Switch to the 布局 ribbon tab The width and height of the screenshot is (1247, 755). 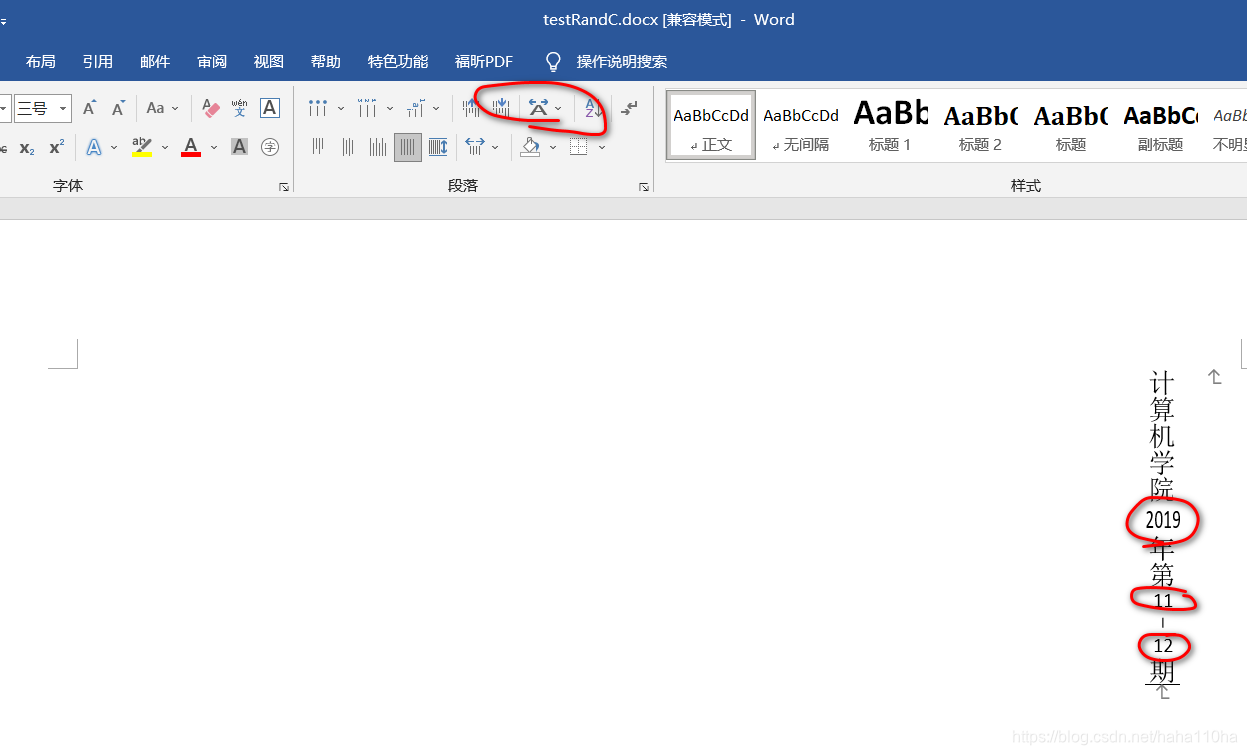pyautogui.click(x=41, y=62)
